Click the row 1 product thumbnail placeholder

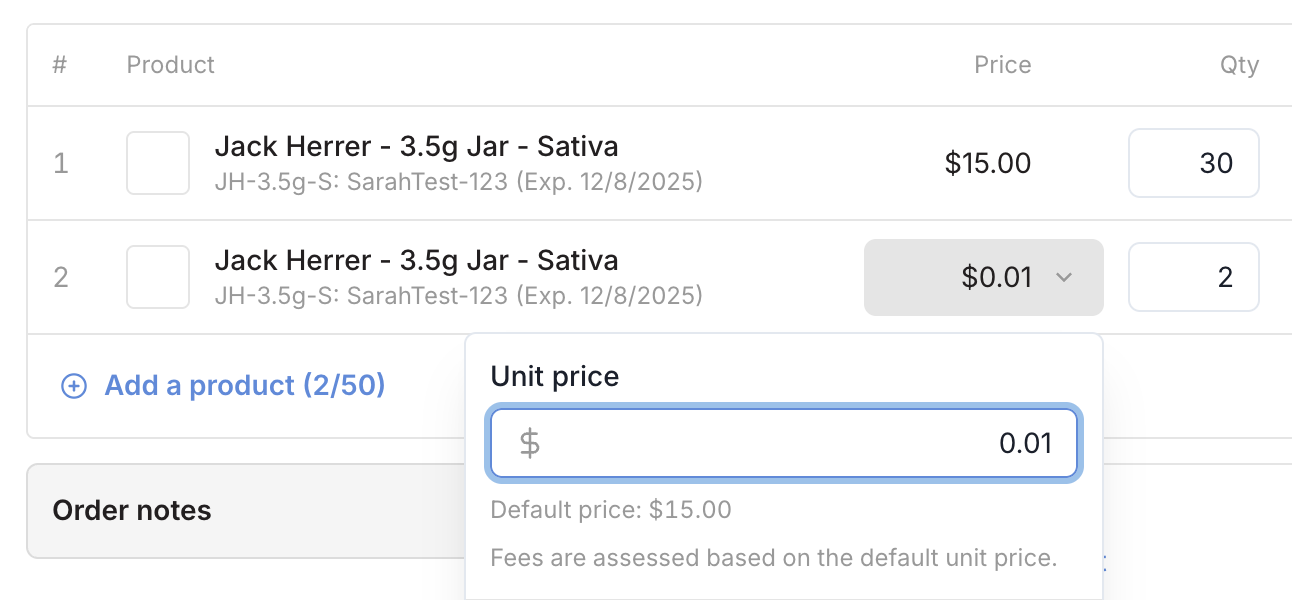coord(158,163)
